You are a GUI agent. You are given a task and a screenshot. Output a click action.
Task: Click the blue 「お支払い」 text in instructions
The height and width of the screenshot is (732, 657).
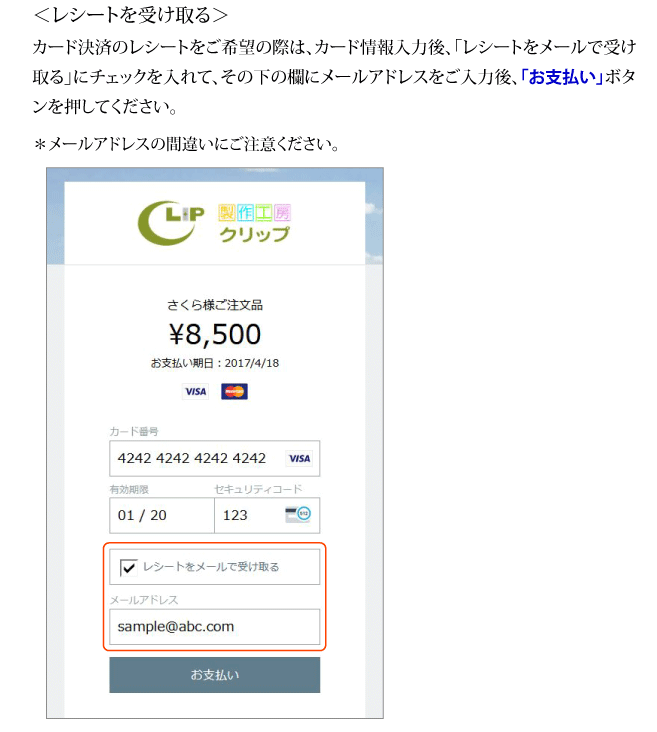[562, 77]
